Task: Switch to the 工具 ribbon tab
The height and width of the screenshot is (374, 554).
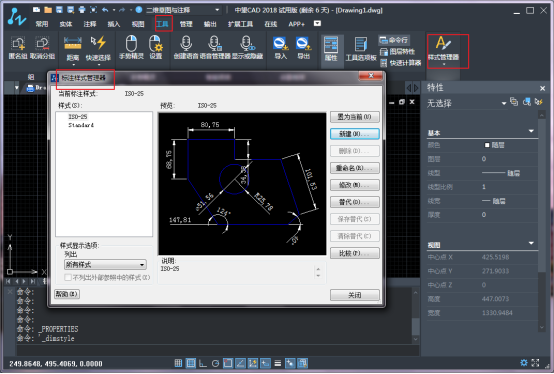Action: point(163,24)
